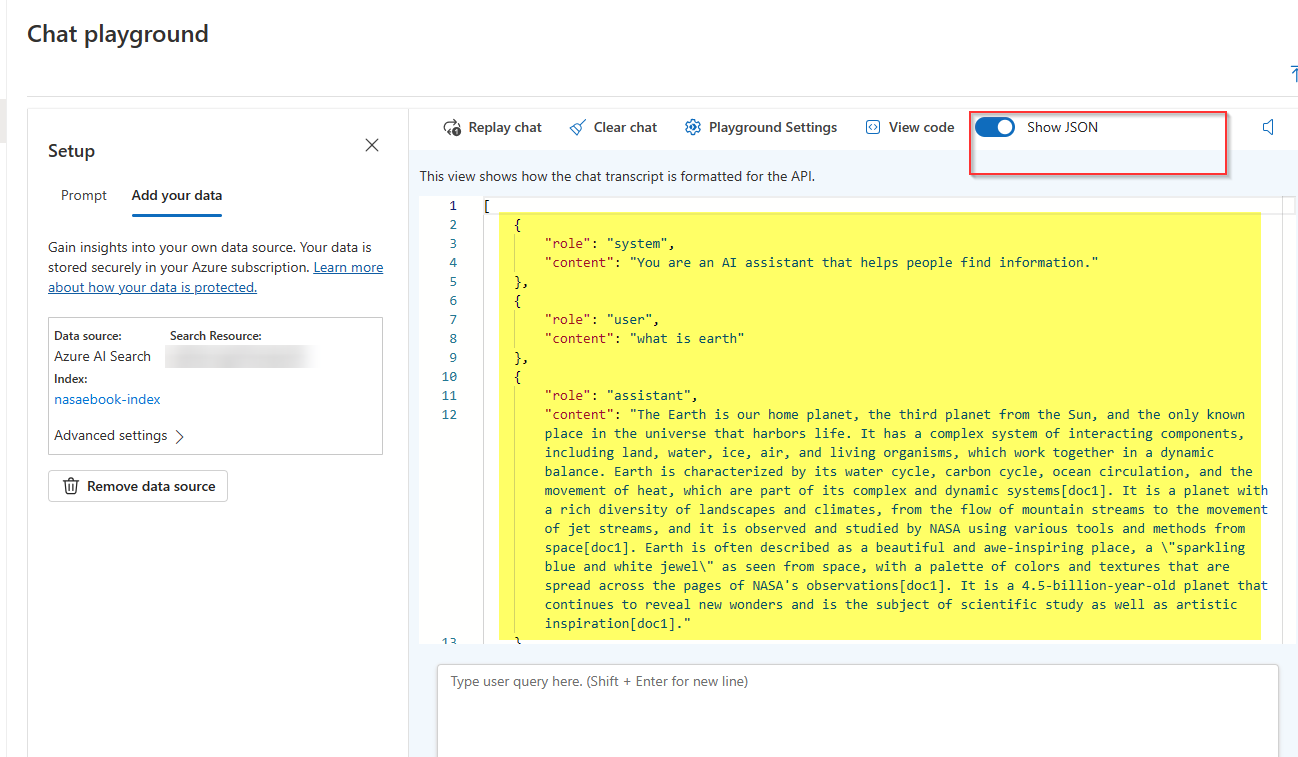
Task: Open the Add your data tab
Action: point(176,195)
